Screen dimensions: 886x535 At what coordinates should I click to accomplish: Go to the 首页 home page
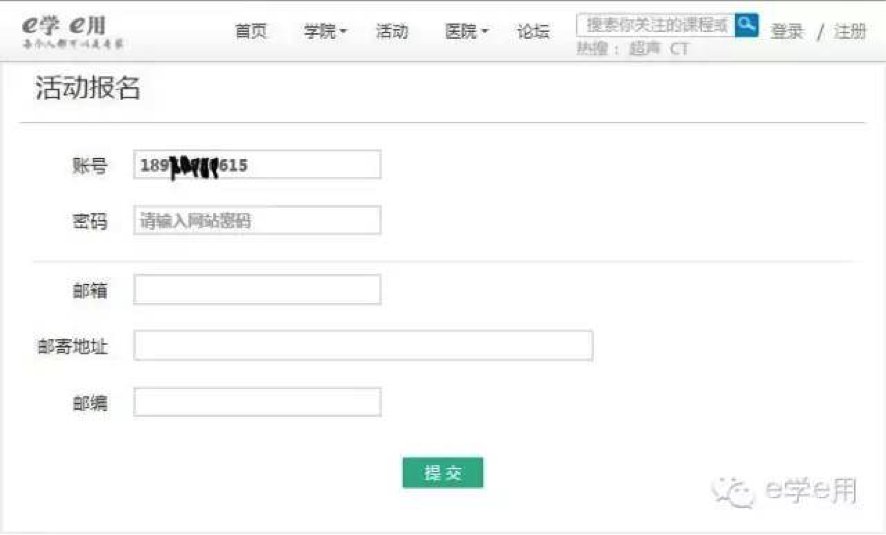pos(251,31)
